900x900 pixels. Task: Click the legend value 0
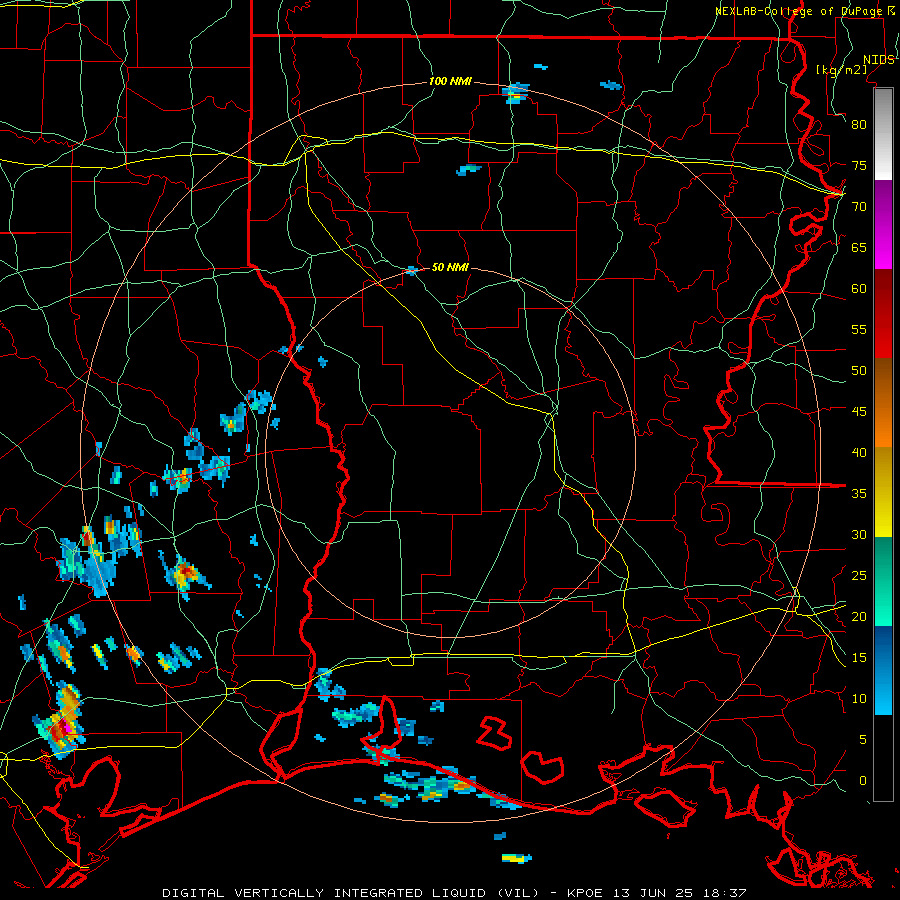[863, 781]
